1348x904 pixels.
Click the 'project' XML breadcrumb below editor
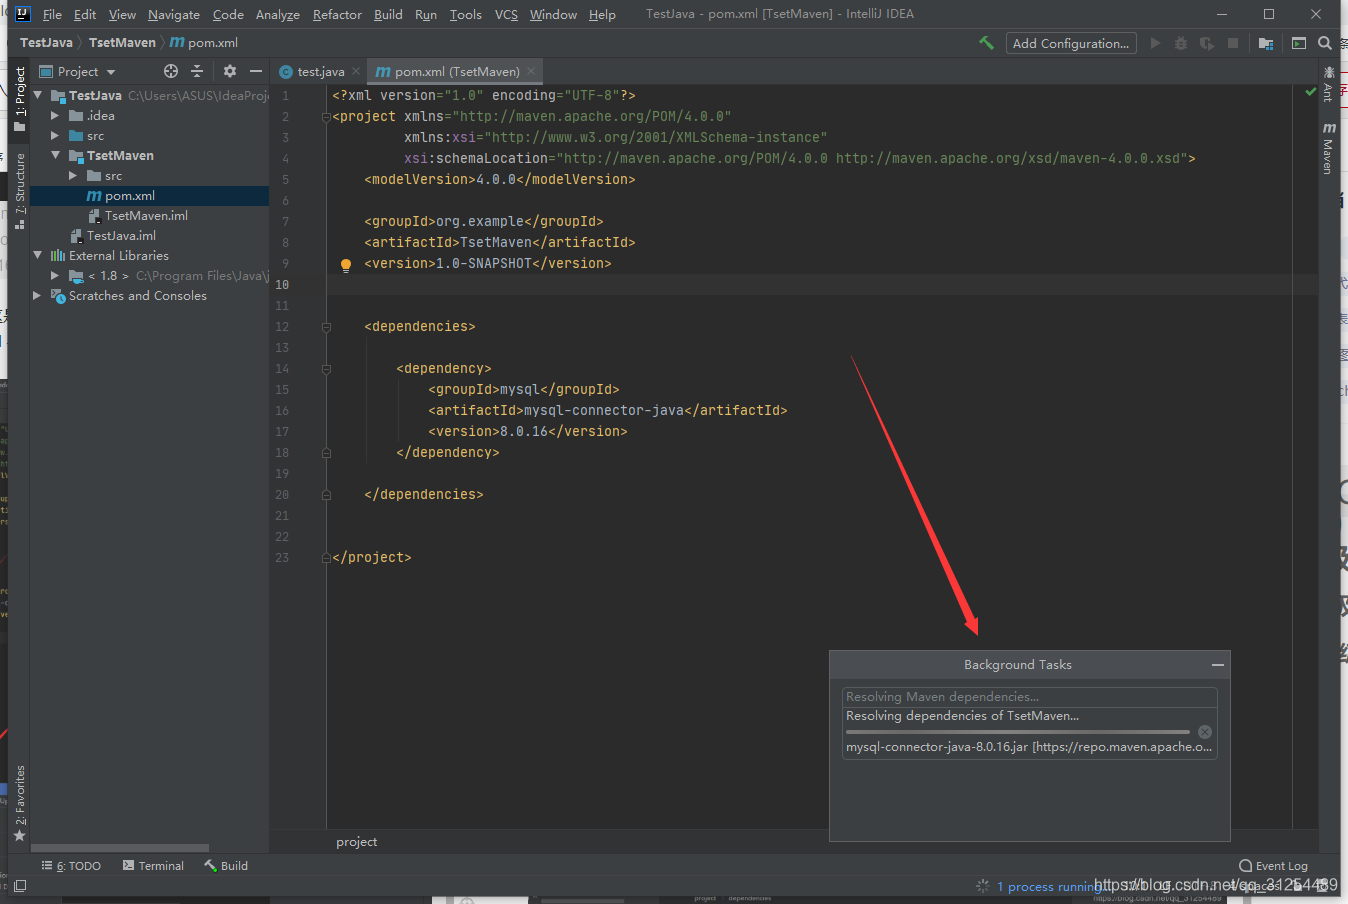pyautogui.click(x=357, y=842)
